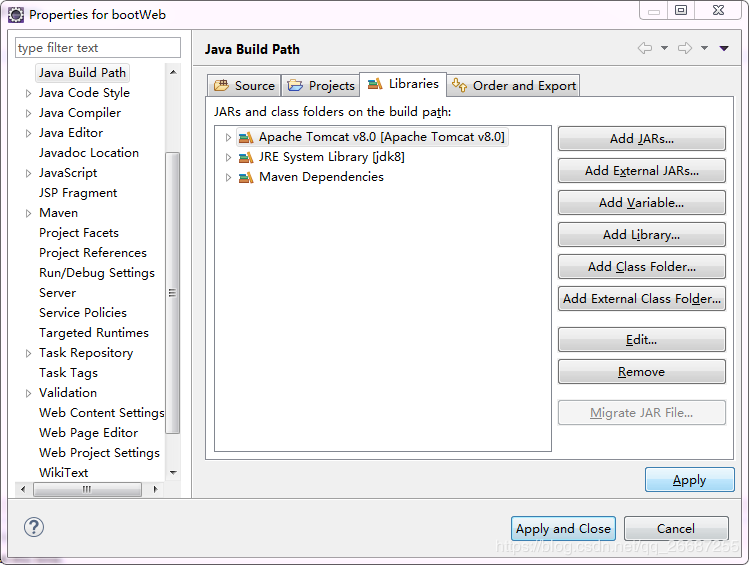749x565 pixels.
Task: Switch to the Projects tab
Action: (321, 86)
